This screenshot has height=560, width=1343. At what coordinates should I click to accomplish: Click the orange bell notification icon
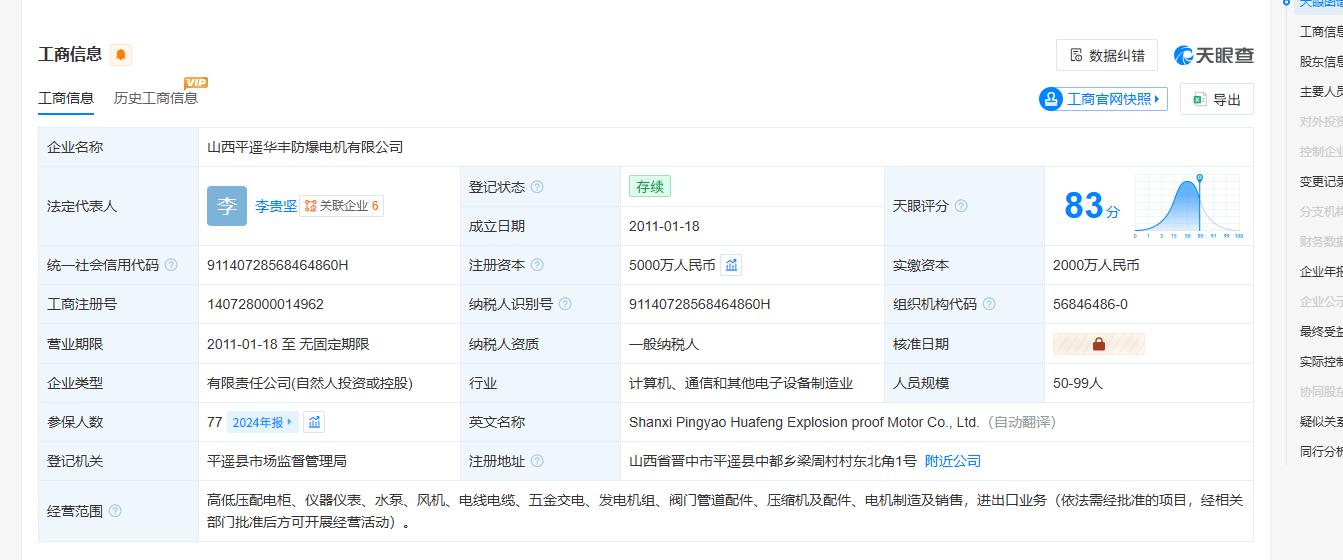121,55
